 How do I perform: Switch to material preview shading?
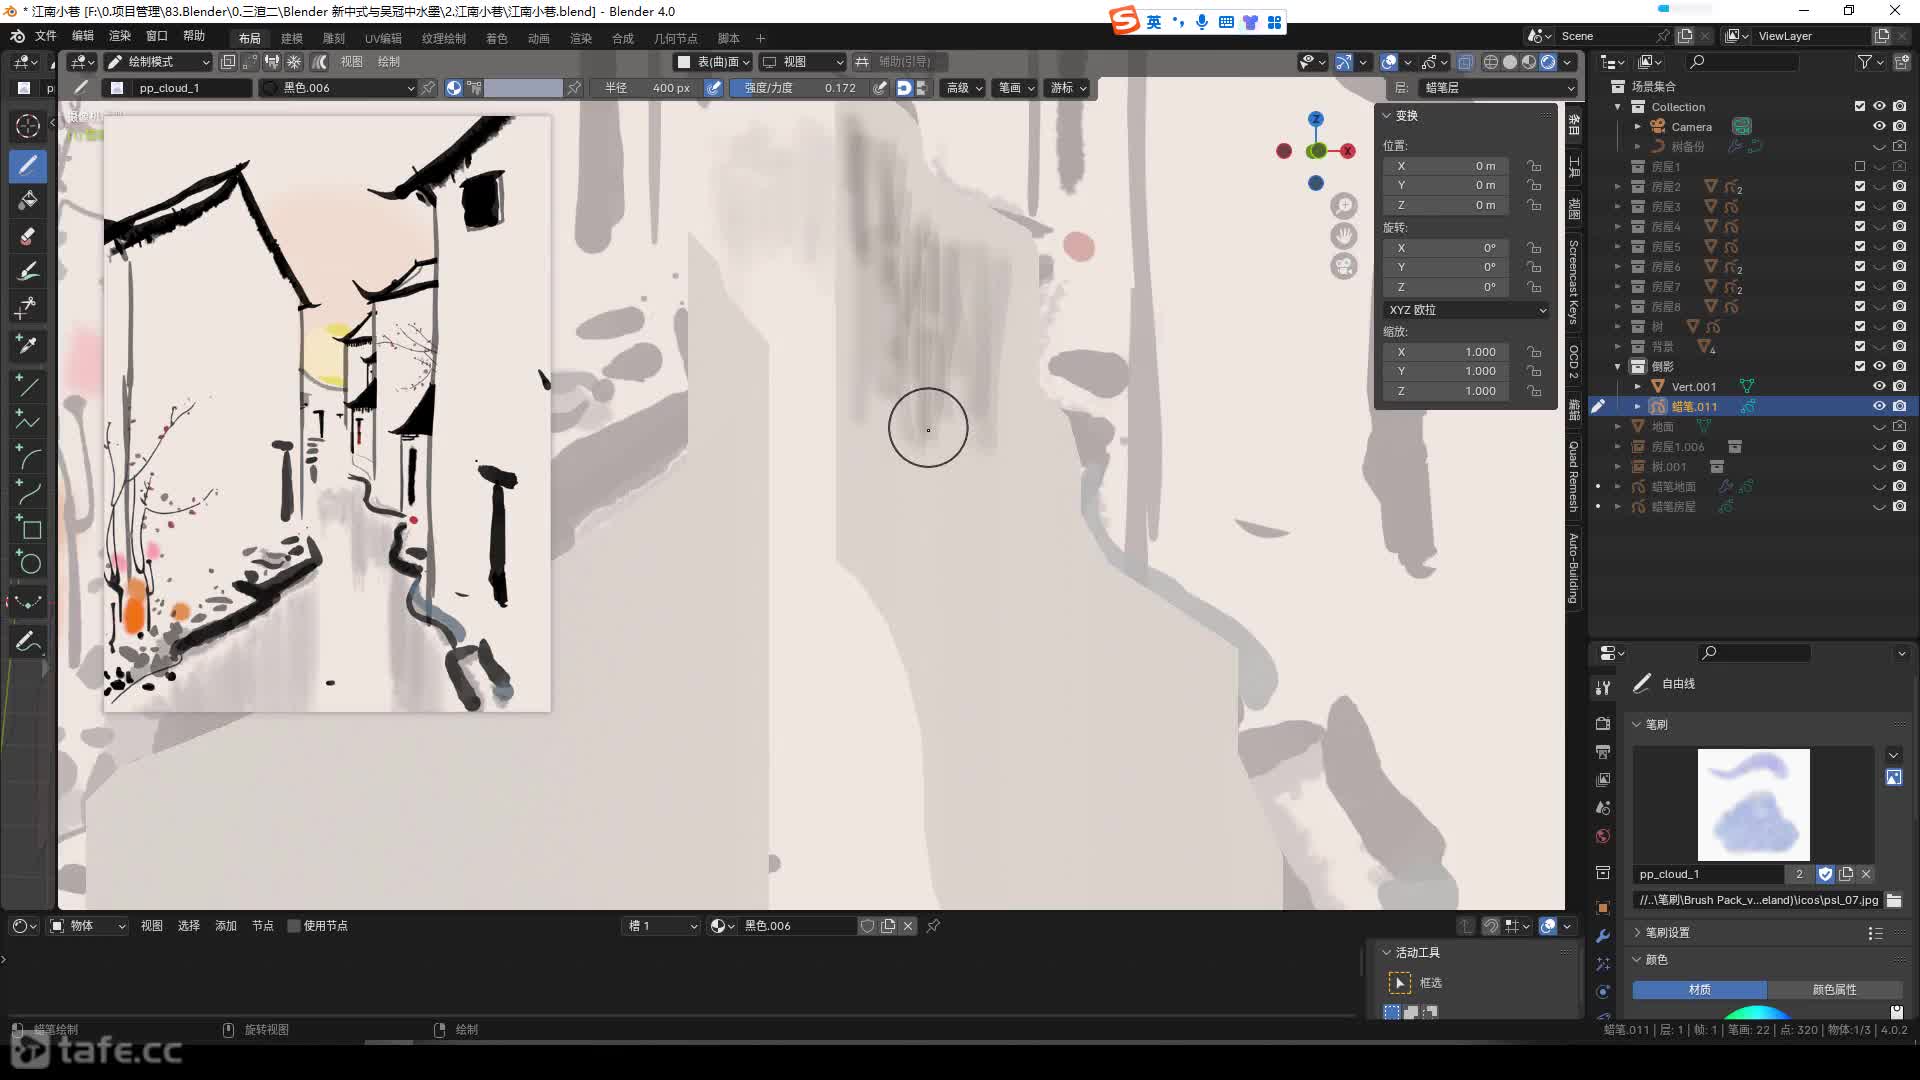click(x=1529, y=62)
